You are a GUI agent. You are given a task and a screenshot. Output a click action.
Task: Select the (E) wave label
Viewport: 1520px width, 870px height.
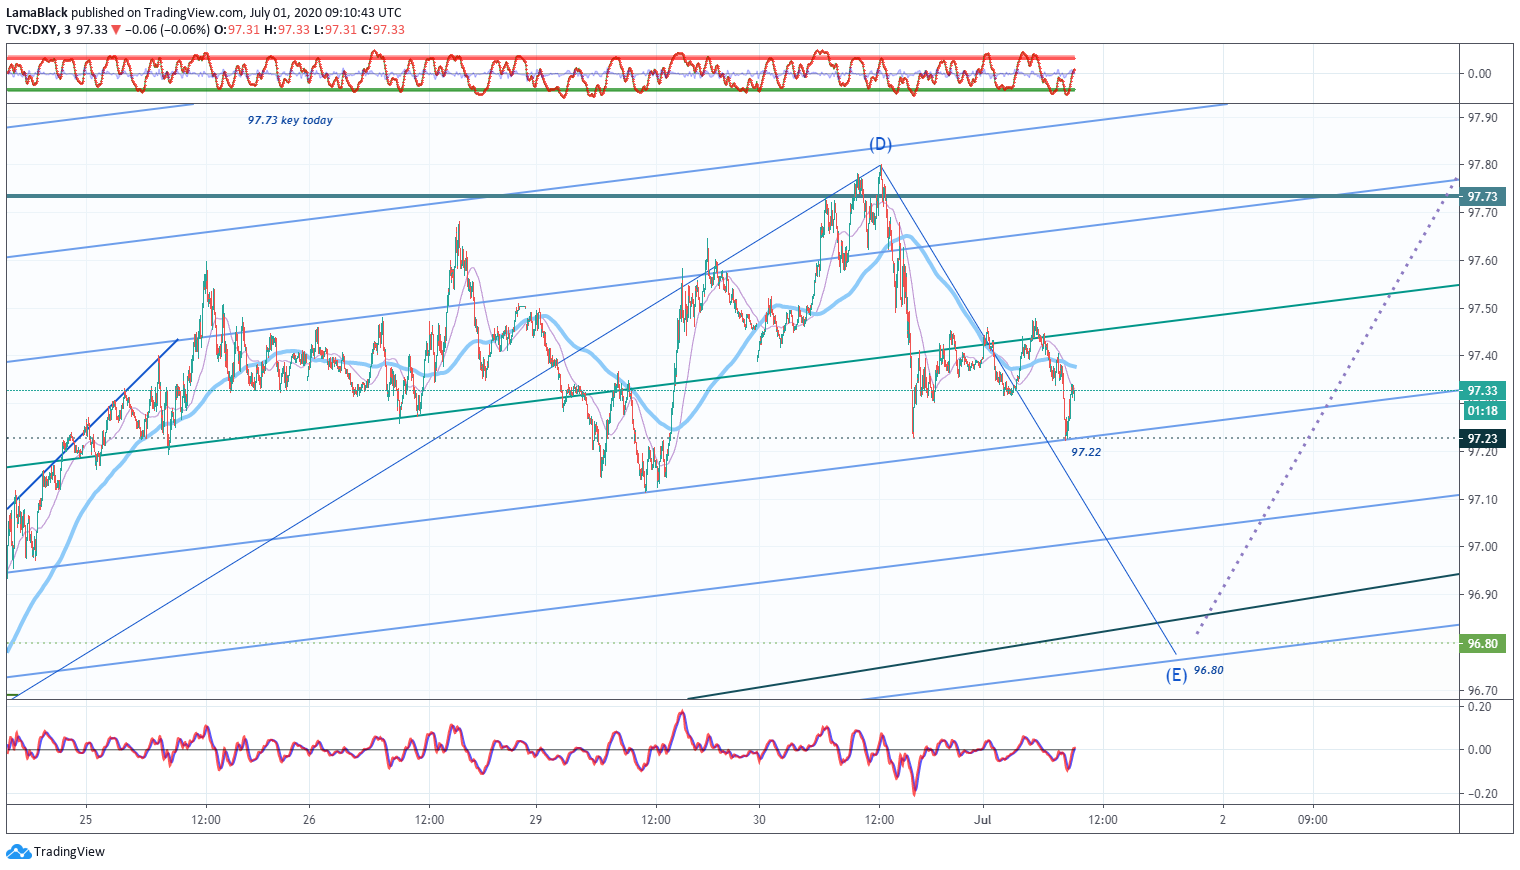1176,674
